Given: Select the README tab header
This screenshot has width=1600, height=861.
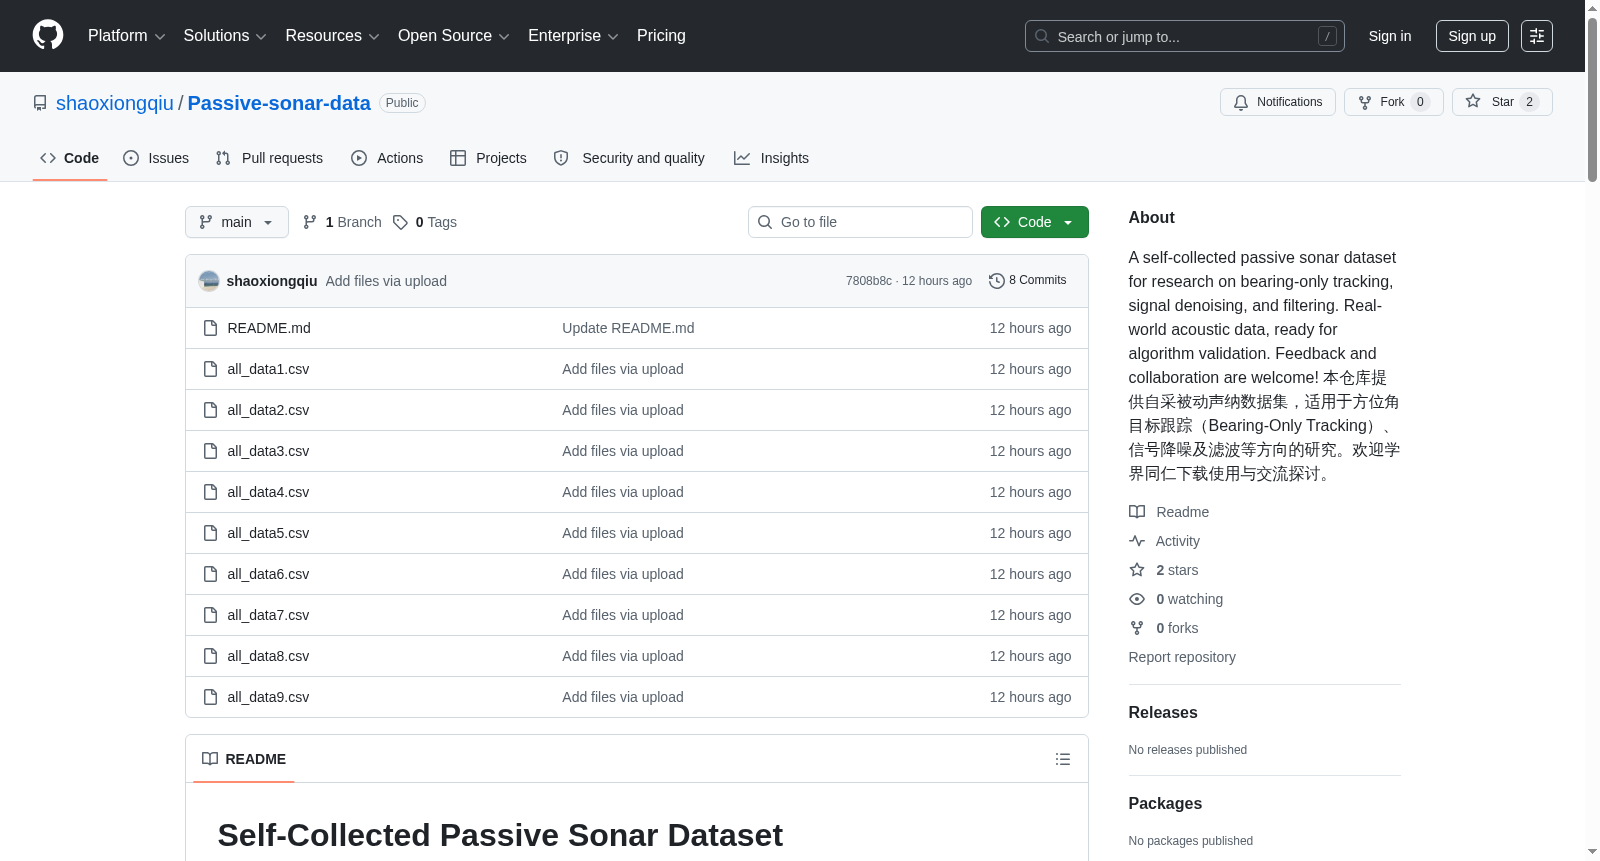Looking at the screenshot, I should tap(244, 759).
